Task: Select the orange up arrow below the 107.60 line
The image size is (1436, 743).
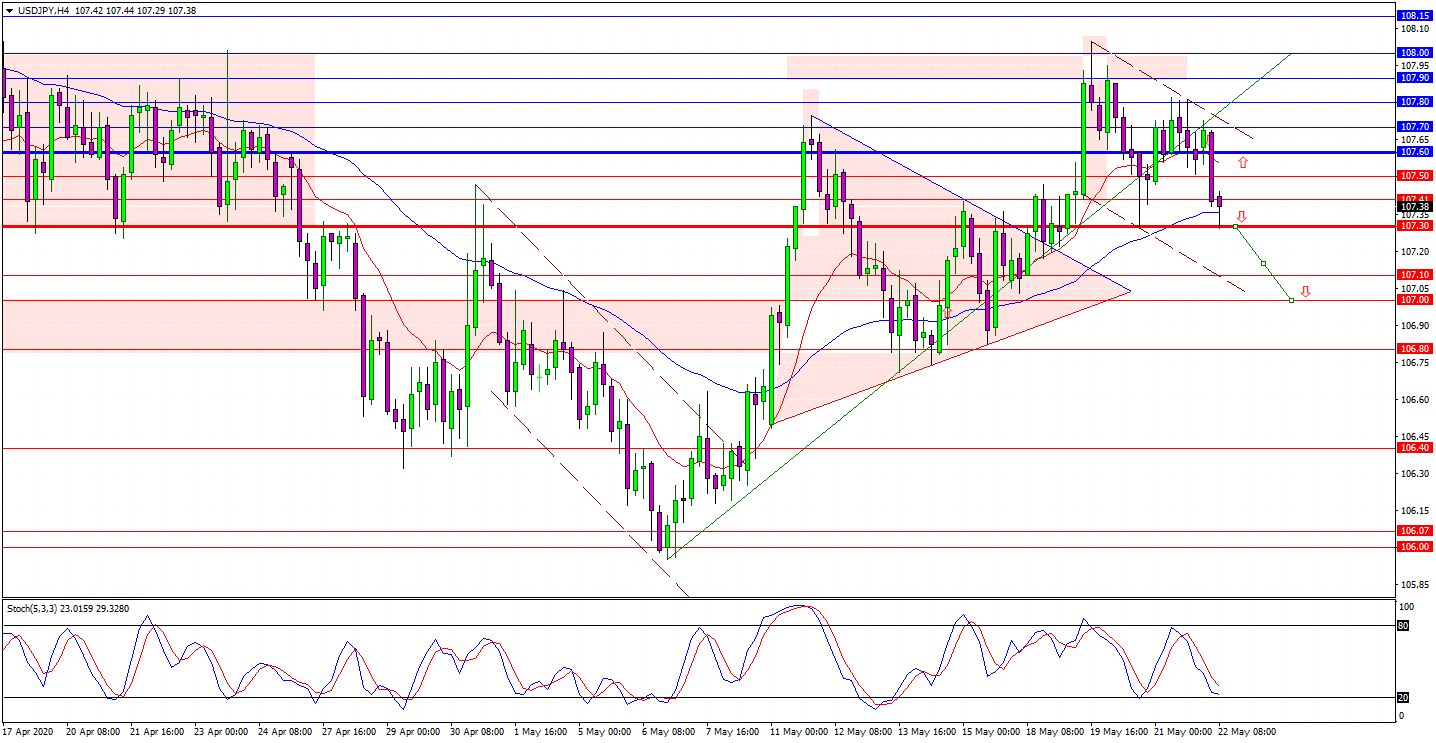Action: point(1243,162)
